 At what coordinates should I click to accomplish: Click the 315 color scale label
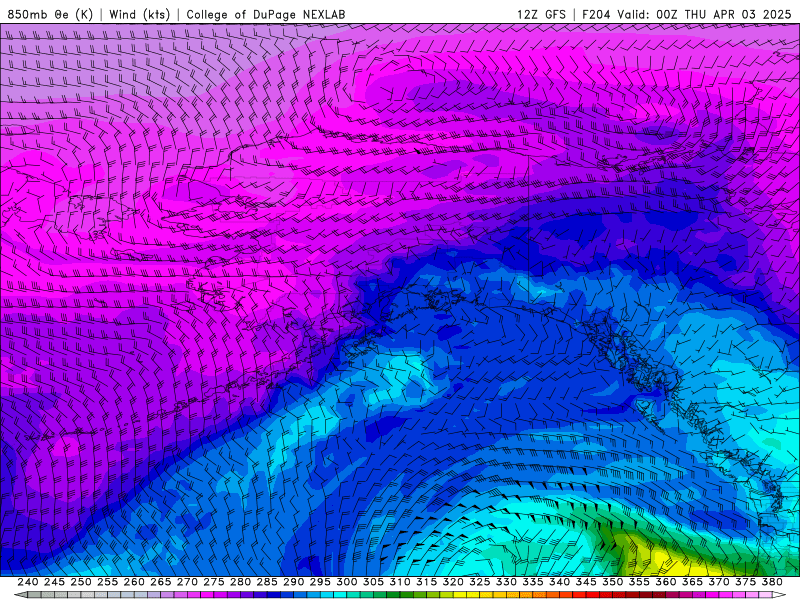click(427, 582)
